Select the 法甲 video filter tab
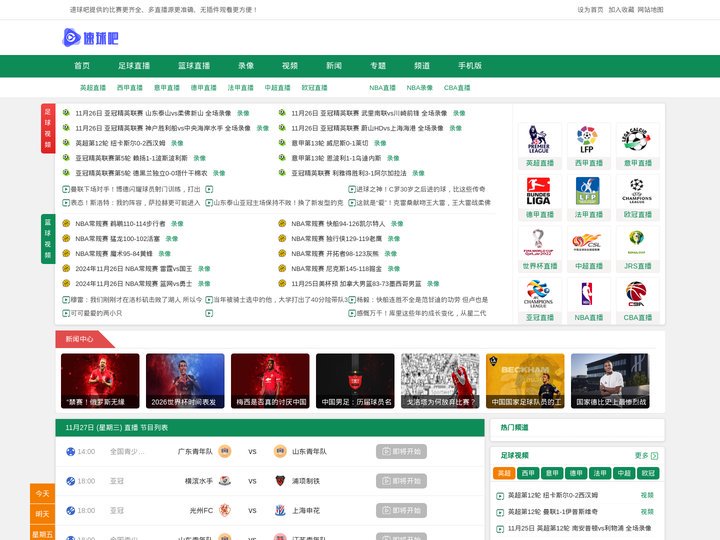Image resolution: width=720 pixels, height=540 pixels. tap(600, 473)
